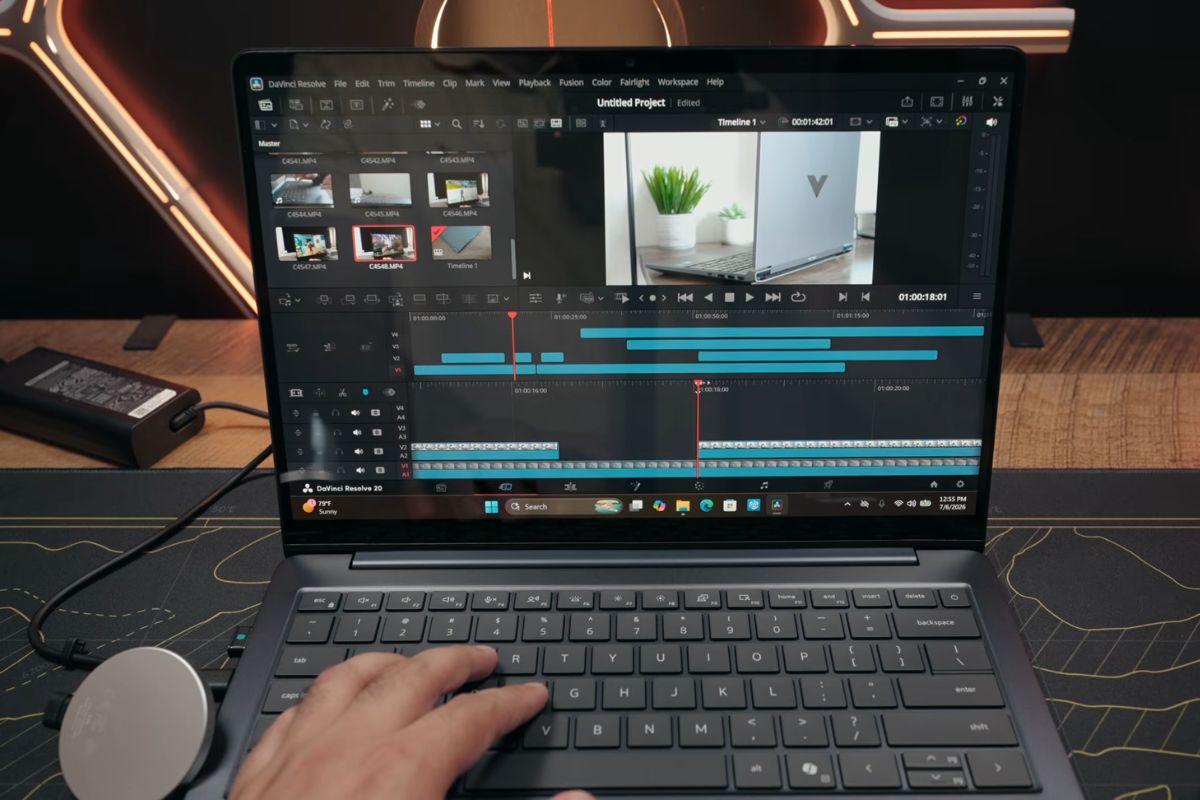1200x800 pixels.
Task: Mute the V2/A2 track speaker
Action: coord(357,451)
